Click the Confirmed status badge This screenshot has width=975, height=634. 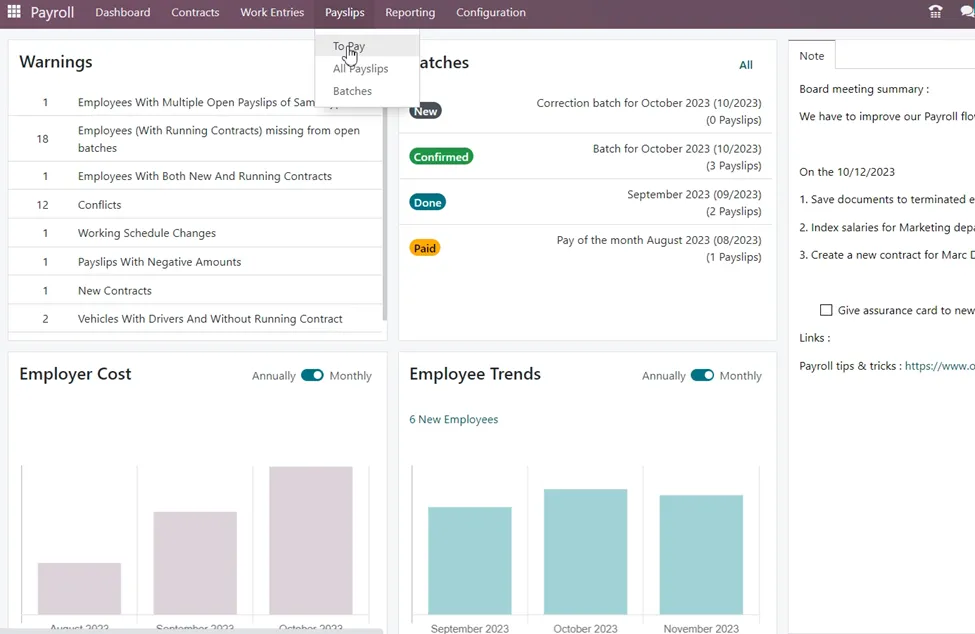point(441,157)
